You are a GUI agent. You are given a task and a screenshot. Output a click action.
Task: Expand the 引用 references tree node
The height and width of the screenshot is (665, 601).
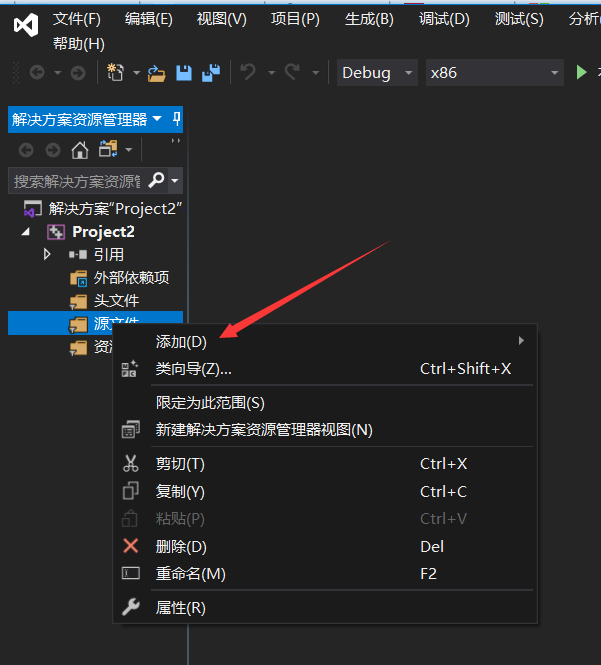coord(47,255)
